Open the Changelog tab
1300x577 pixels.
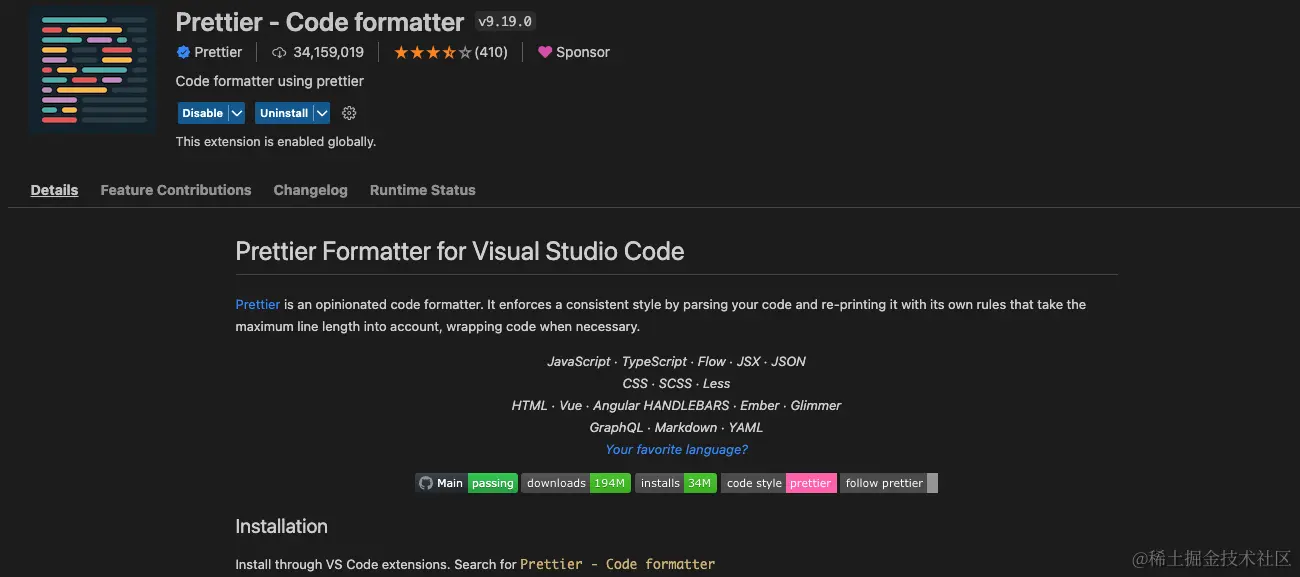pyautogui.click(x=310, y=190)
